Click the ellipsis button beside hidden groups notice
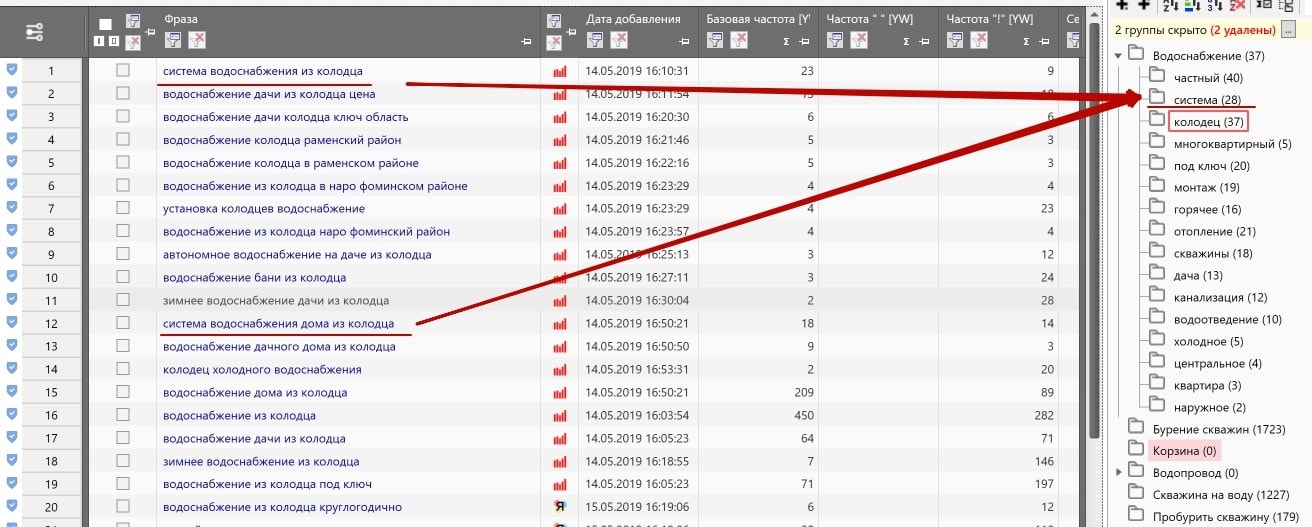The width and height of the screenshot is (1312, 527). click(x=1288, y=30)
